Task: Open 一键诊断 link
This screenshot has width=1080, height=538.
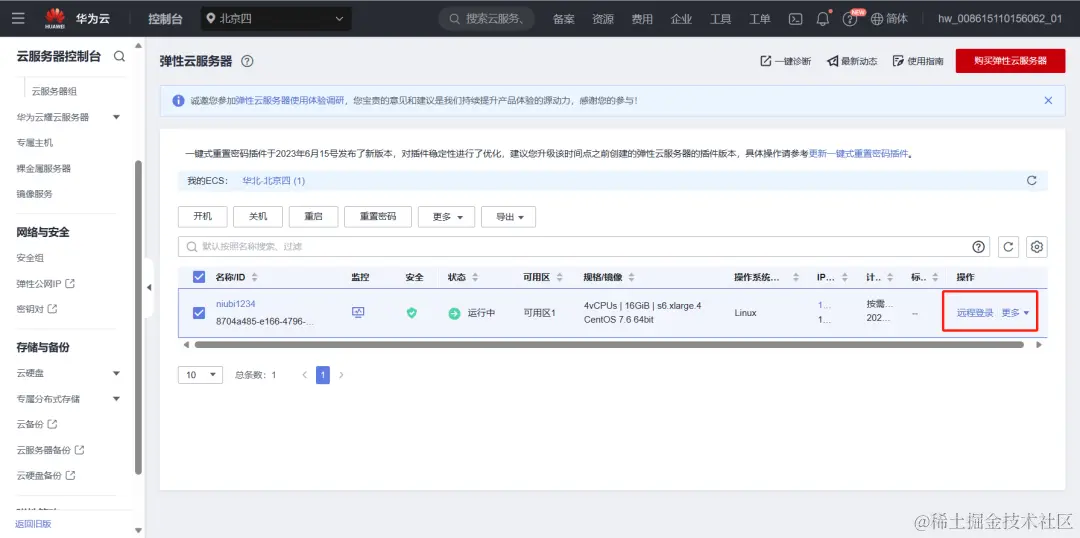Action: [785, 61]
